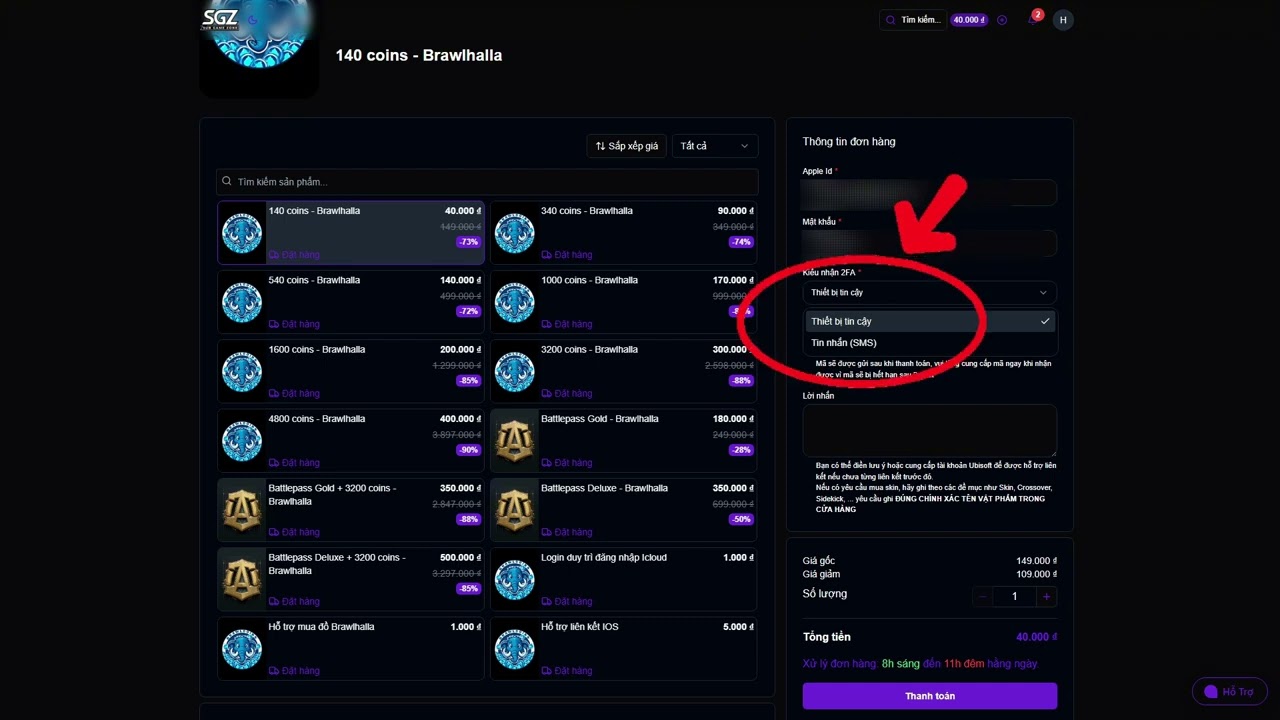Click Đặt hàng under Hỗ trợ mua đồ Brawlhalla
1280x720 pixels.
294,671
